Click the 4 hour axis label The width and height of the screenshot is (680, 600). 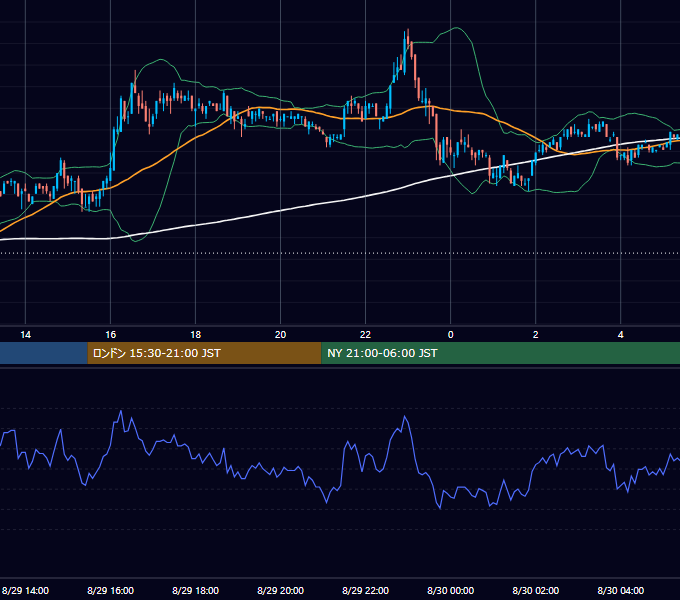(621, 335)
